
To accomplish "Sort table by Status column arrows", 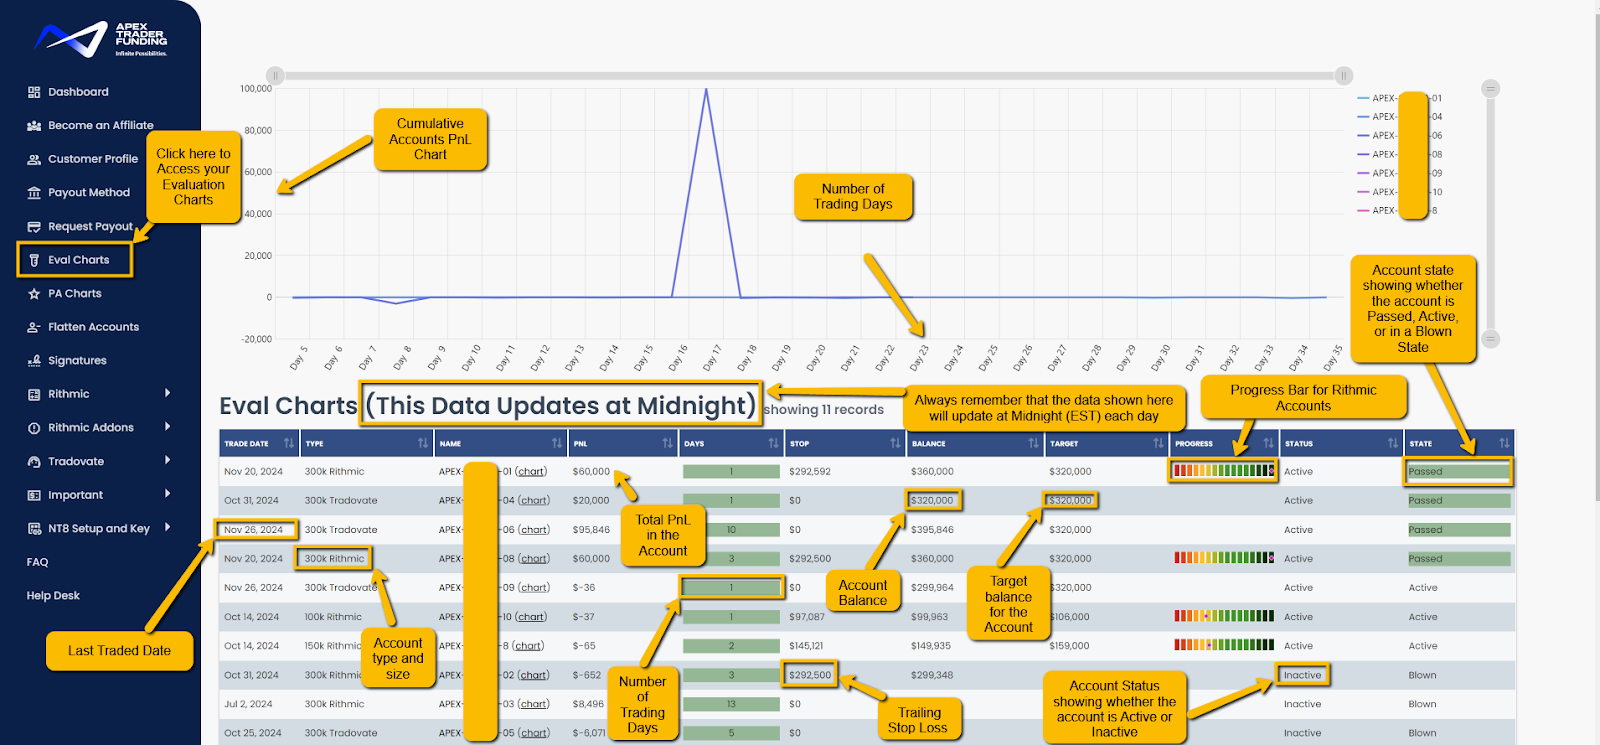I will pyautogui.click(x=1393, y=443).
